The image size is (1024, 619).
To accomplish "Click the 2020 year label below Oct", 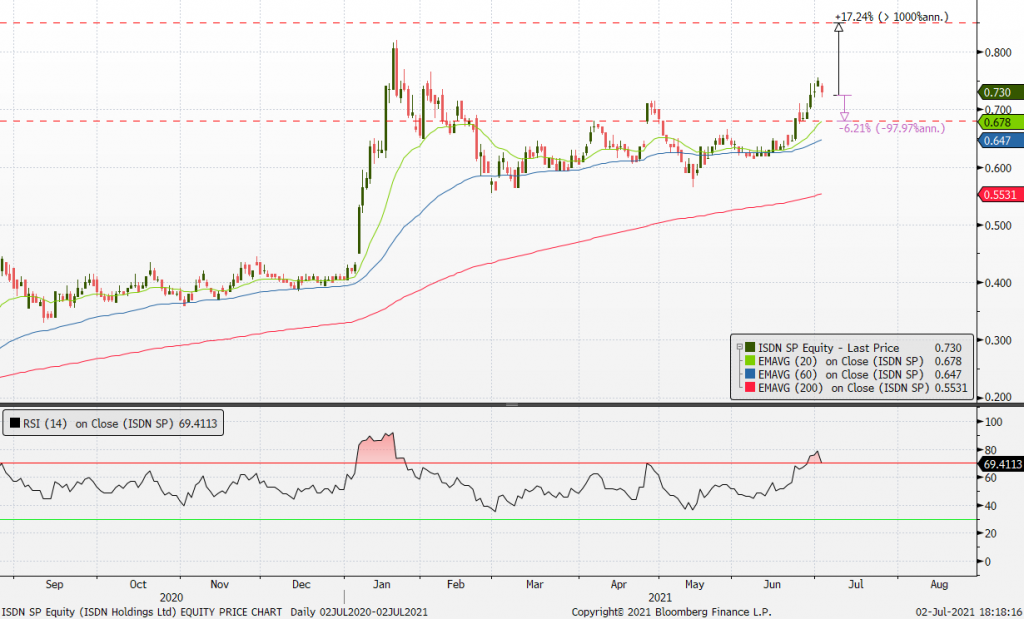I will pyautogui.click(x=171, y=597).
